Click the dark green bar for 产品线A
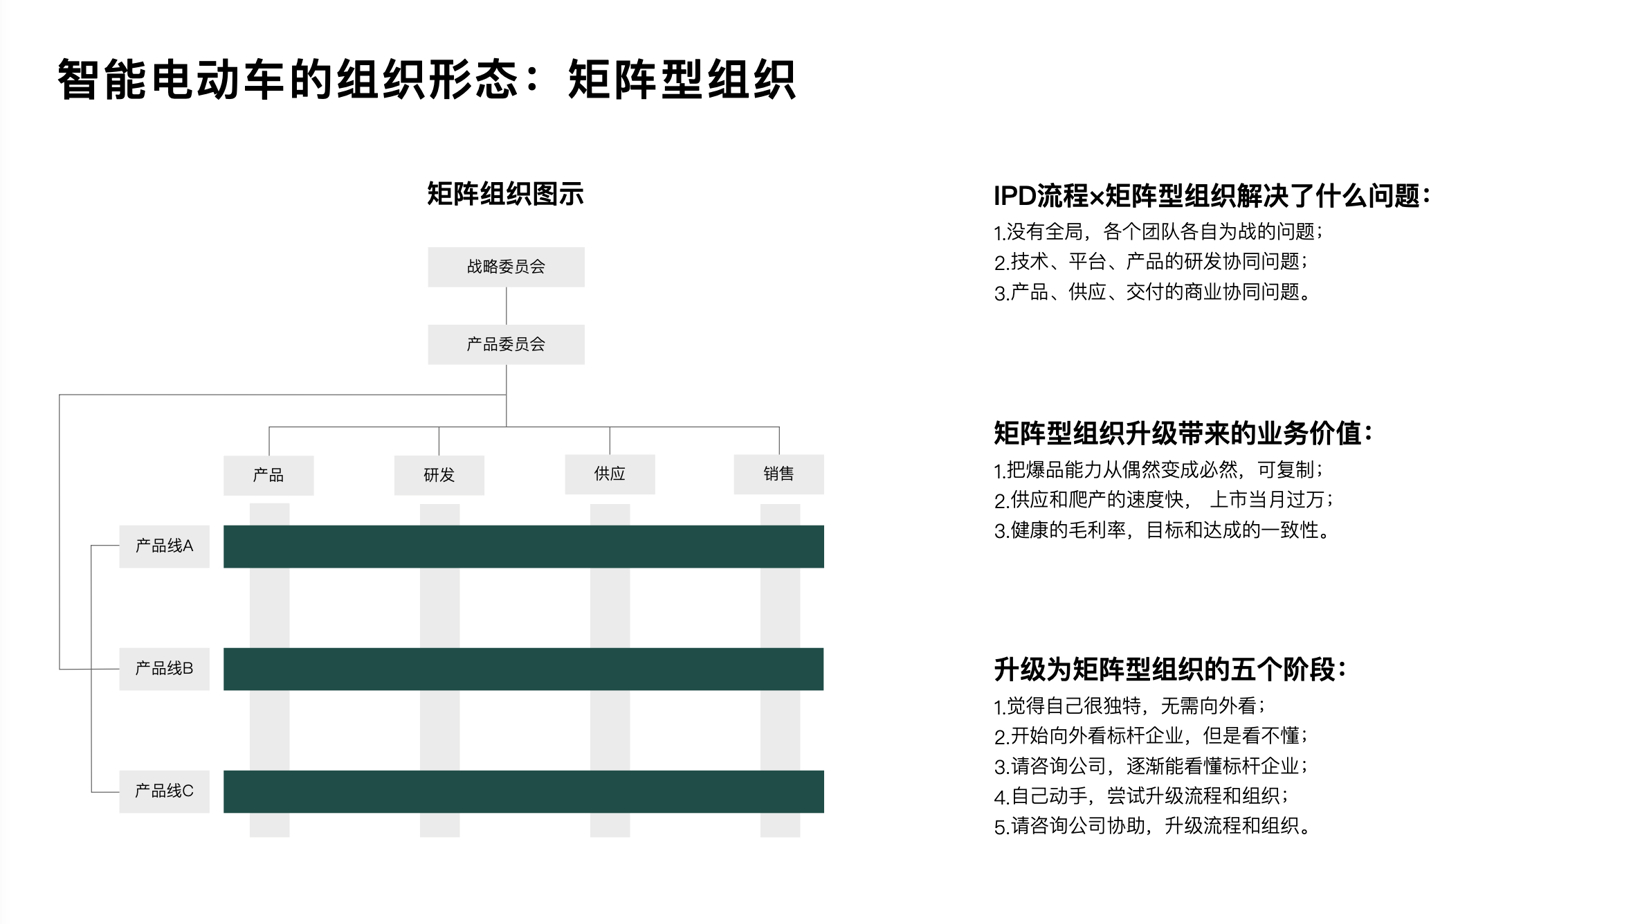 click(522, 546)
